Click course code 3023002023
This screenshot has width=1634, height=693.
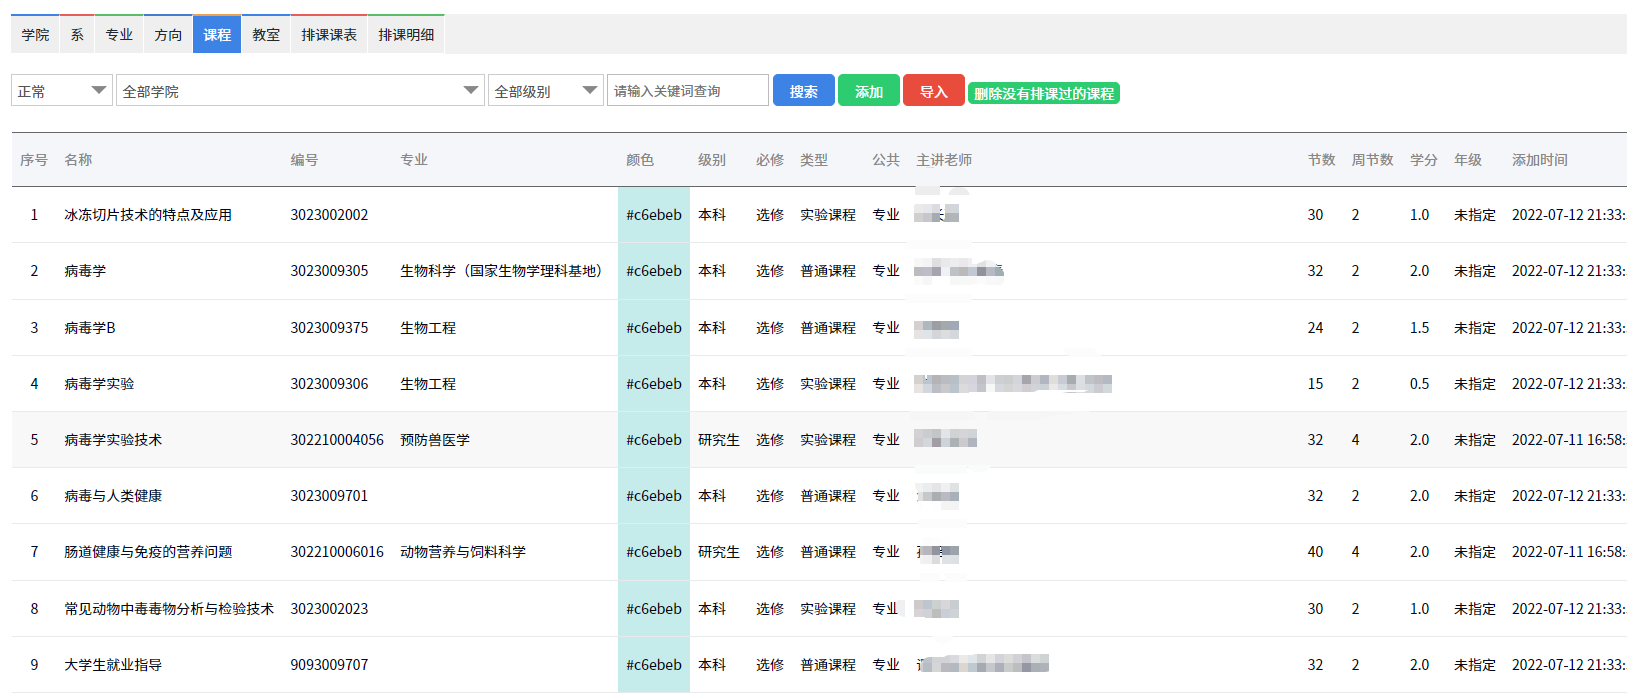point(329,609)
